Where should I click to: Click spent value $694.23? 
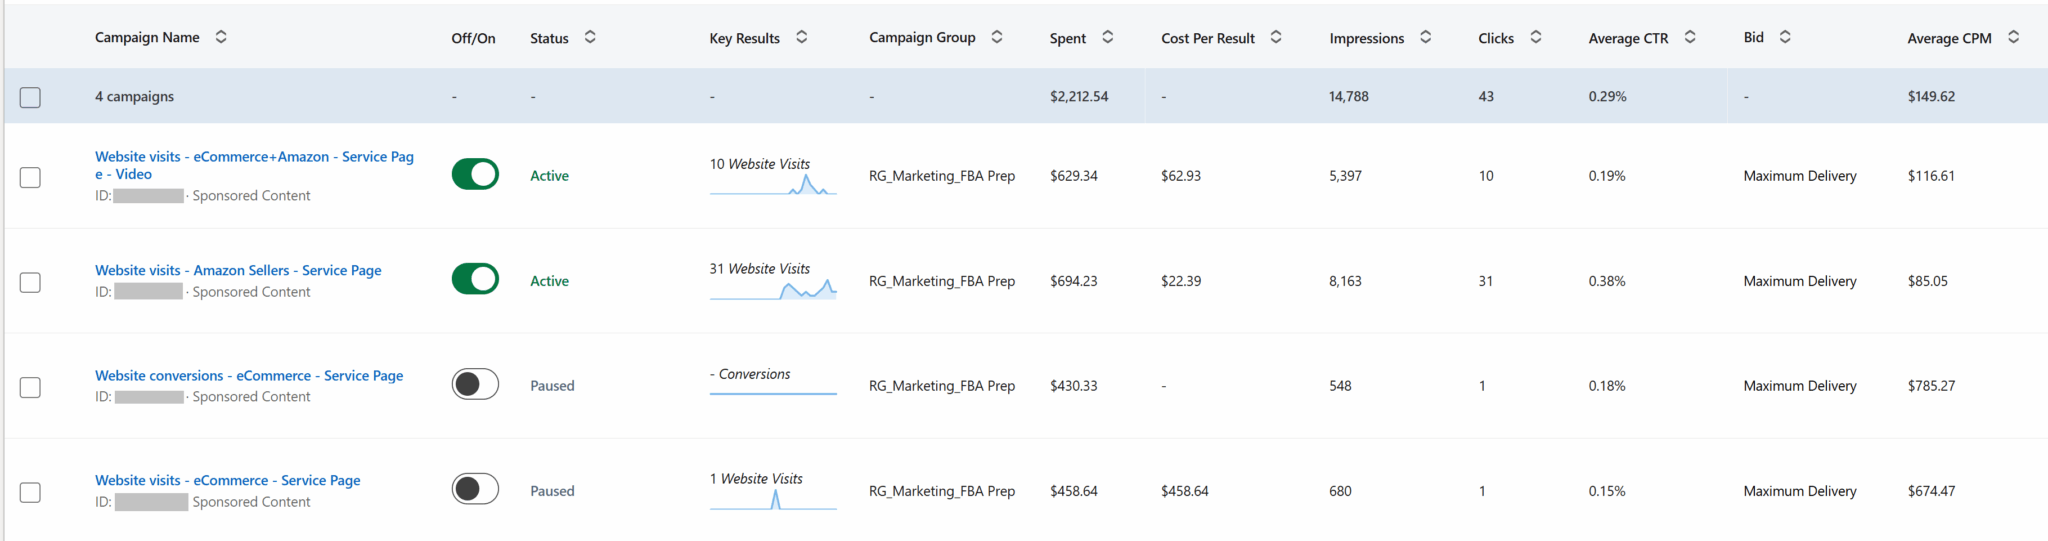1074,281
